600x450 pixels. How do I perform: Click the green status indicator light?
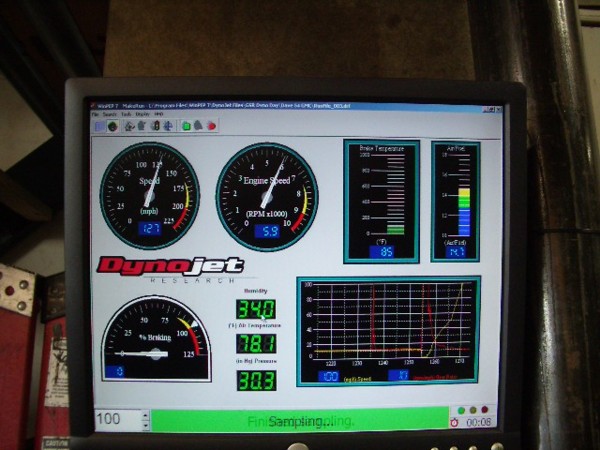coord(461,410)
